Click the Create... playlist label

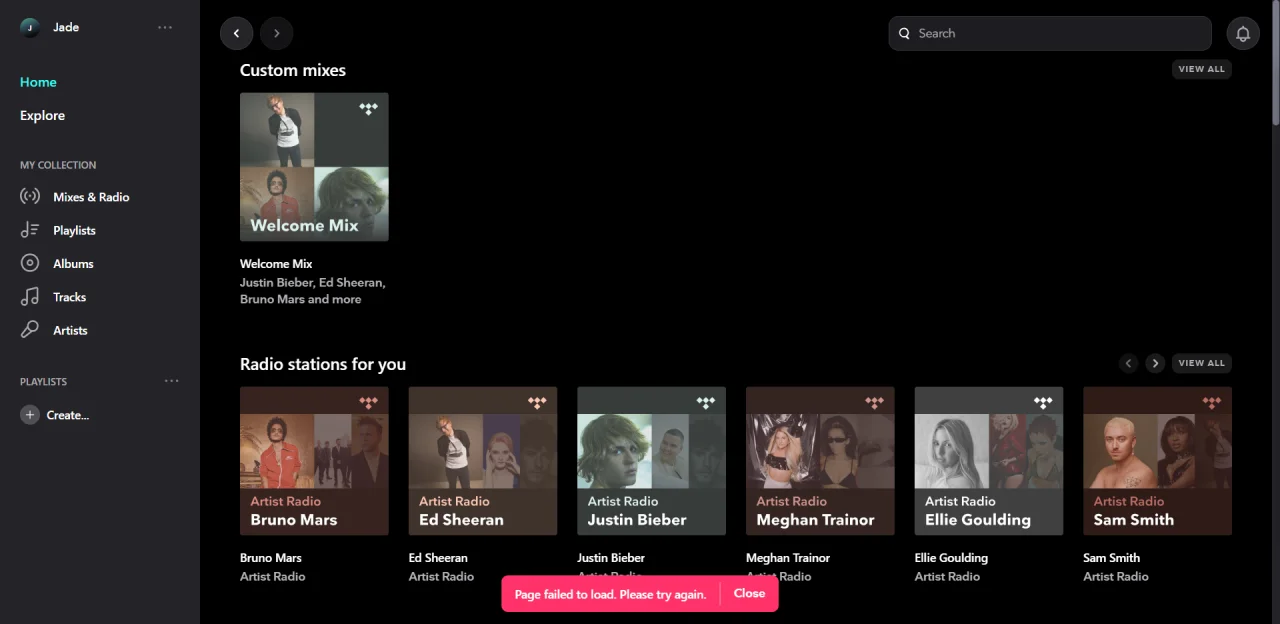pyautogui.click(x=68, y=415)
